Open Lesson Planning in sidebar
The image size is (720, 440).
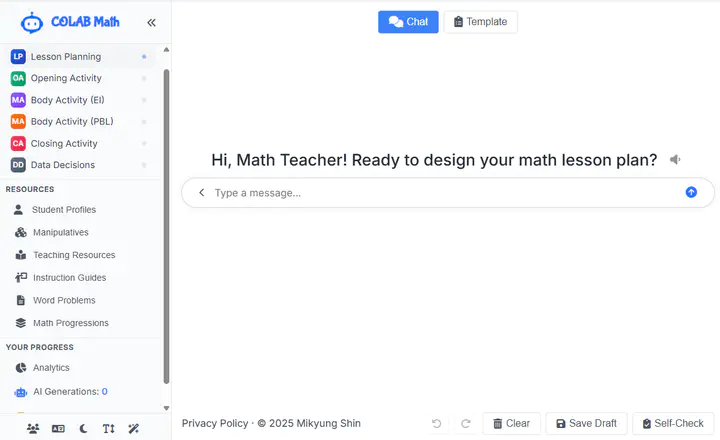click(x=66, y=57)
